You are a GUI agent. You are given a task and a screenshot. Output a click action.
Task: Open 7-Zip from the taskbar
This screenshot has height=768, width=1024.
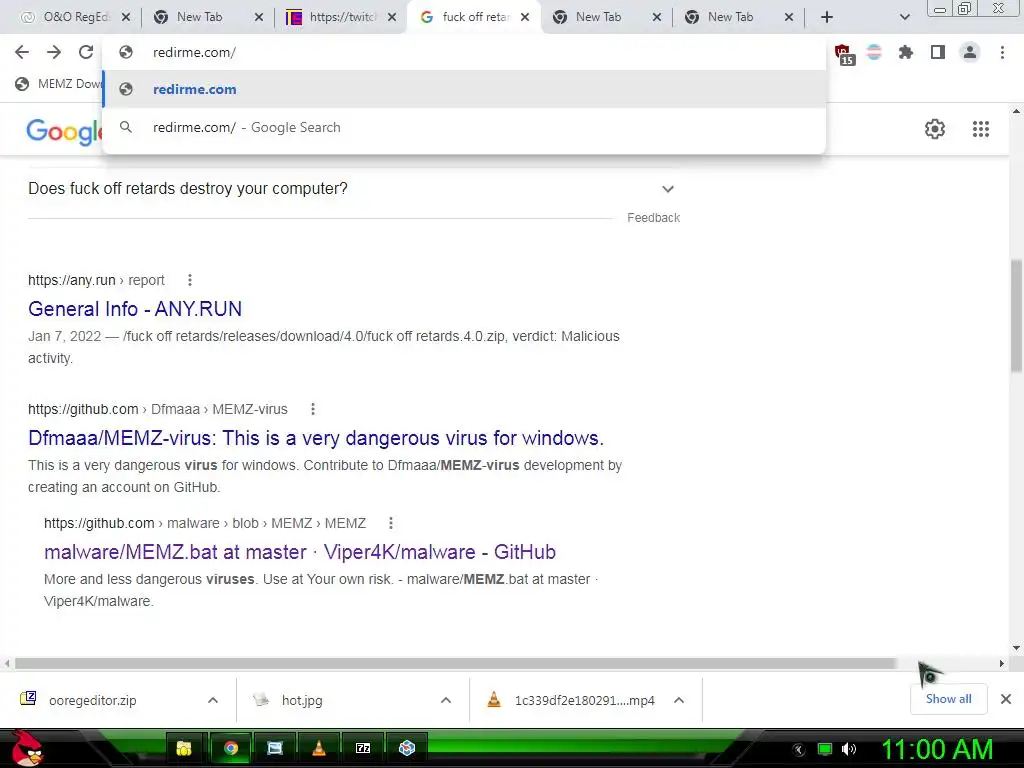pyautogui.click(x=362, y=748)
